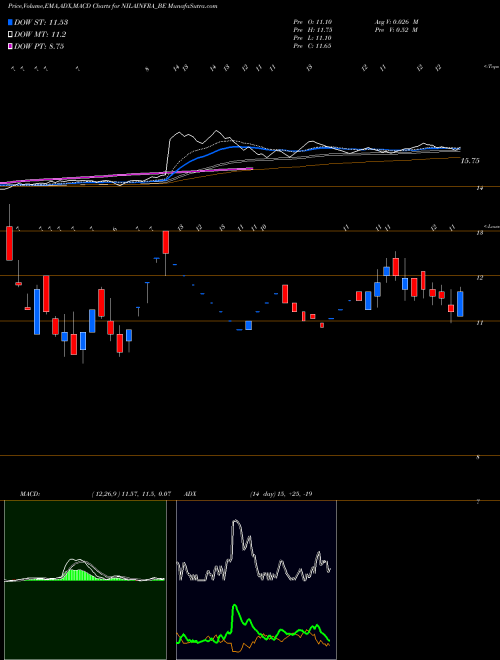Image resolution: width=500 pixels, height=660 pixels.
Task: Click the tall white ADX line peak
Action: tap(237, 523)
